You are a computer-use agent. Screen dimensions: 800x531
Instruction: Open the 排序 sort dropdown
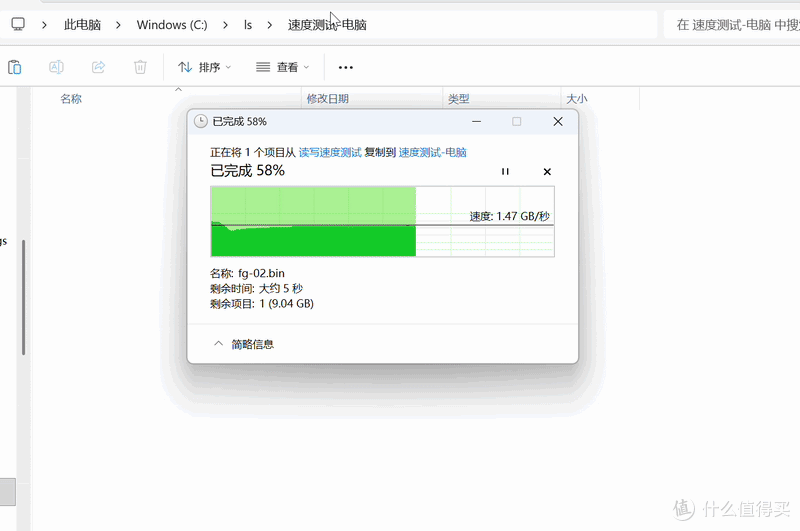click(x=204, y=67)
